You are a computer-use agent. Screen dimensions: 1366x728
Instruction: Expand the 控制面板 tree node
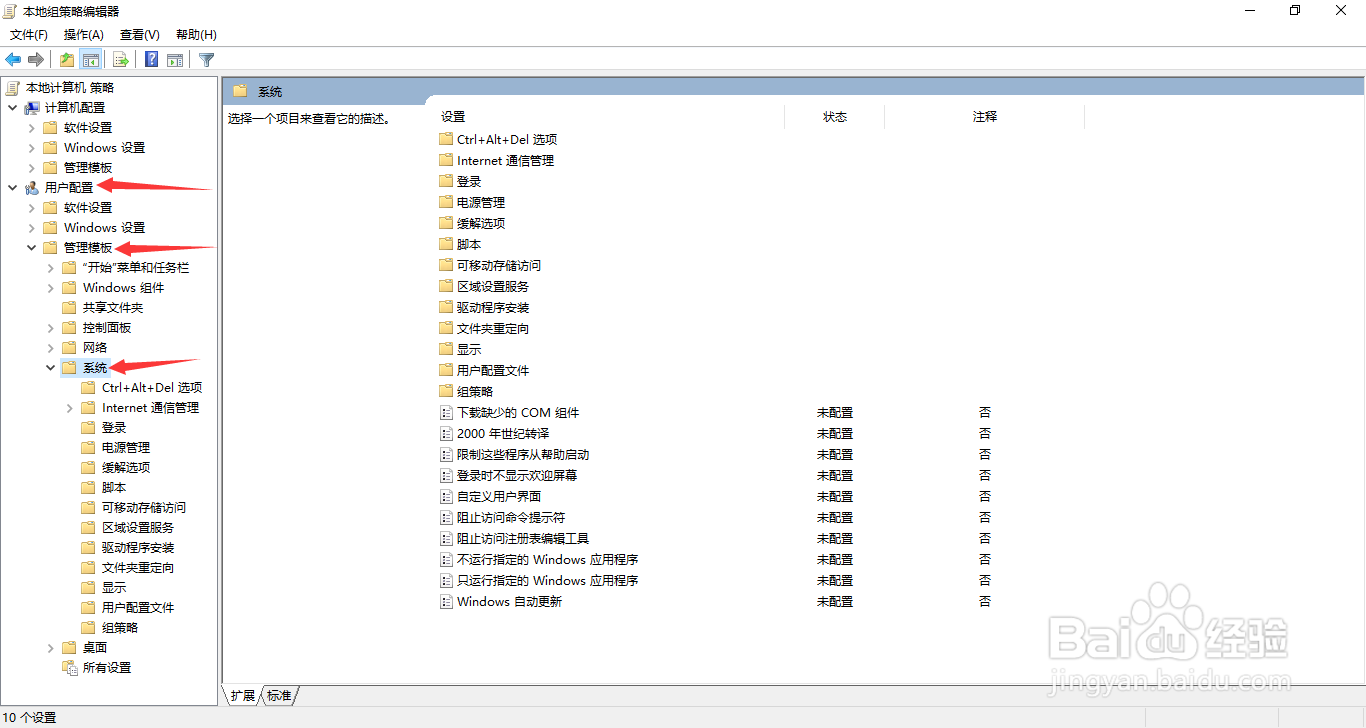[x=50, y=327]
